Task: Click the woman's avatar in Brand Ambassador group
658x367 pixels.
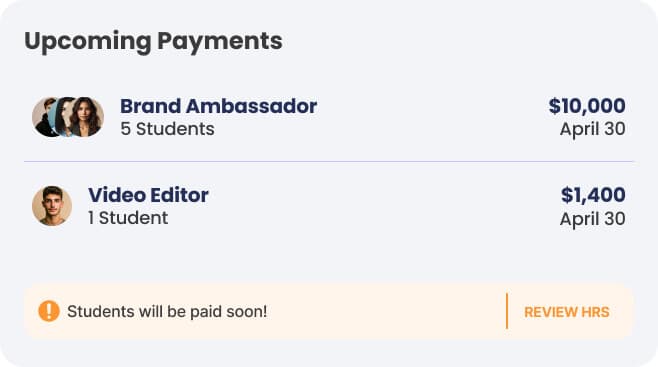Action: 86,117
